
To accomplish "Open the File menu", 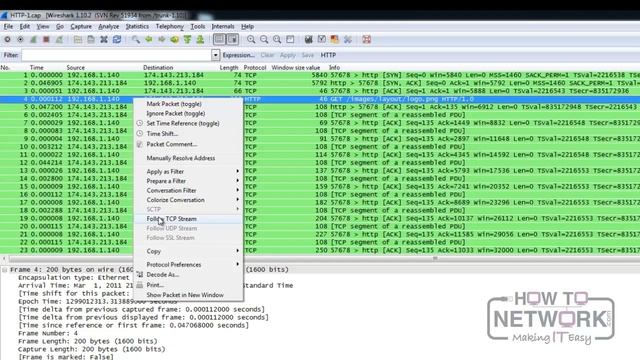I will tap(8, 27).
